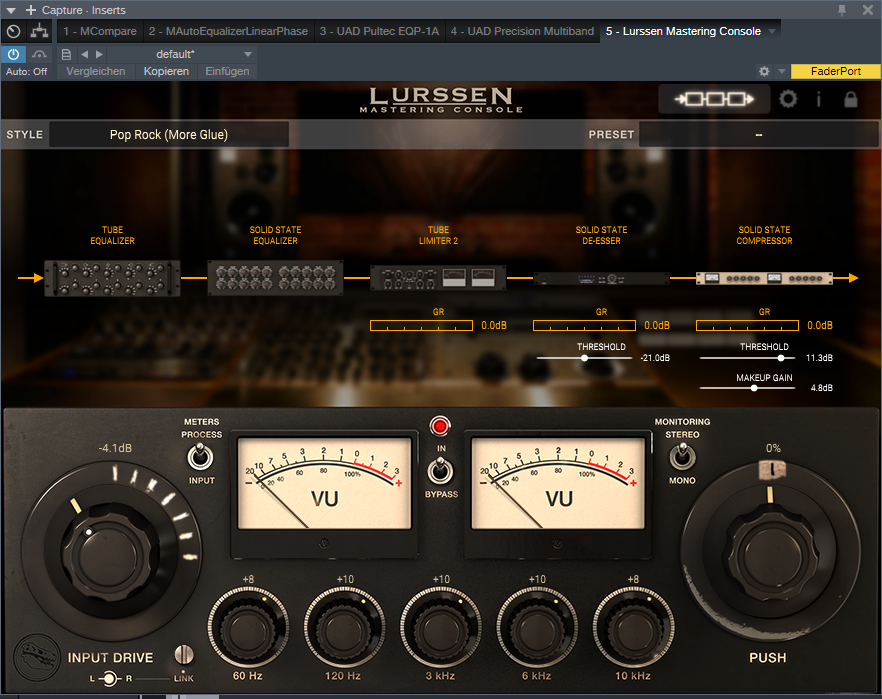882x699 pixels.
Task: Click the left VU meter
Action: [x=325, y=484]
